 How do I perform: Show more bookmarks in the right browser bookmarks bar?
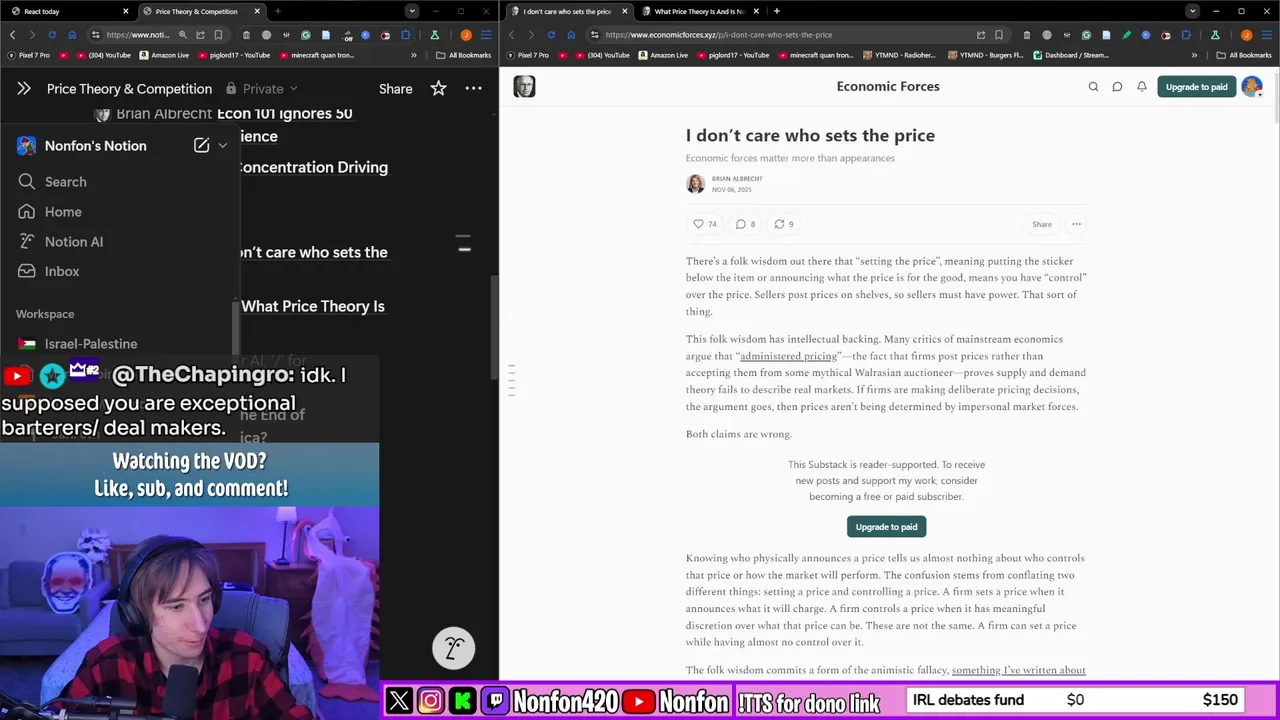tap(1193, 55)
